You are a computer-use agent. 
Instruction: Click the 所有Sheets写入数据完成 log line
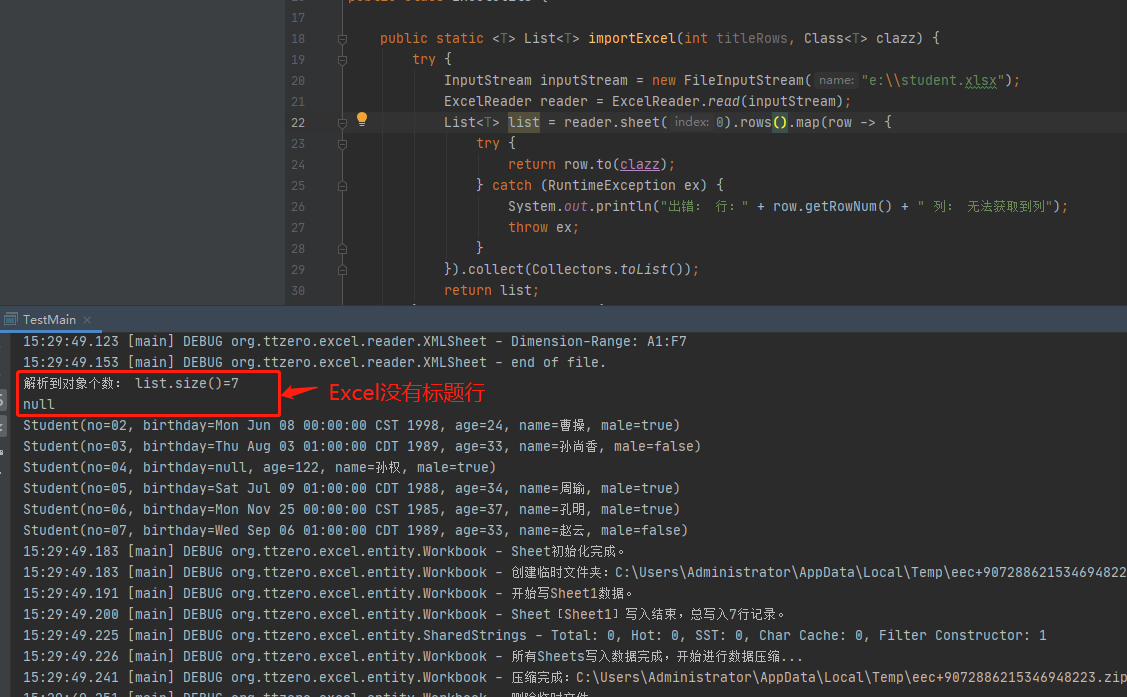(x=413, y=656)
